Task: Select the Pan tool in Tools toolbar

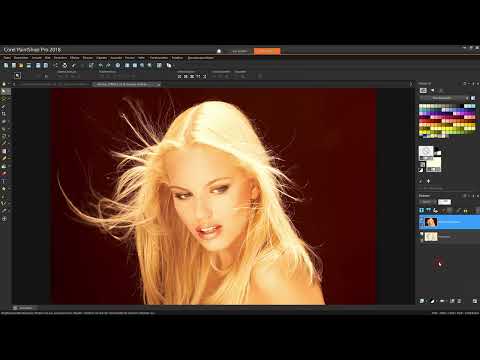Action: 4,84
